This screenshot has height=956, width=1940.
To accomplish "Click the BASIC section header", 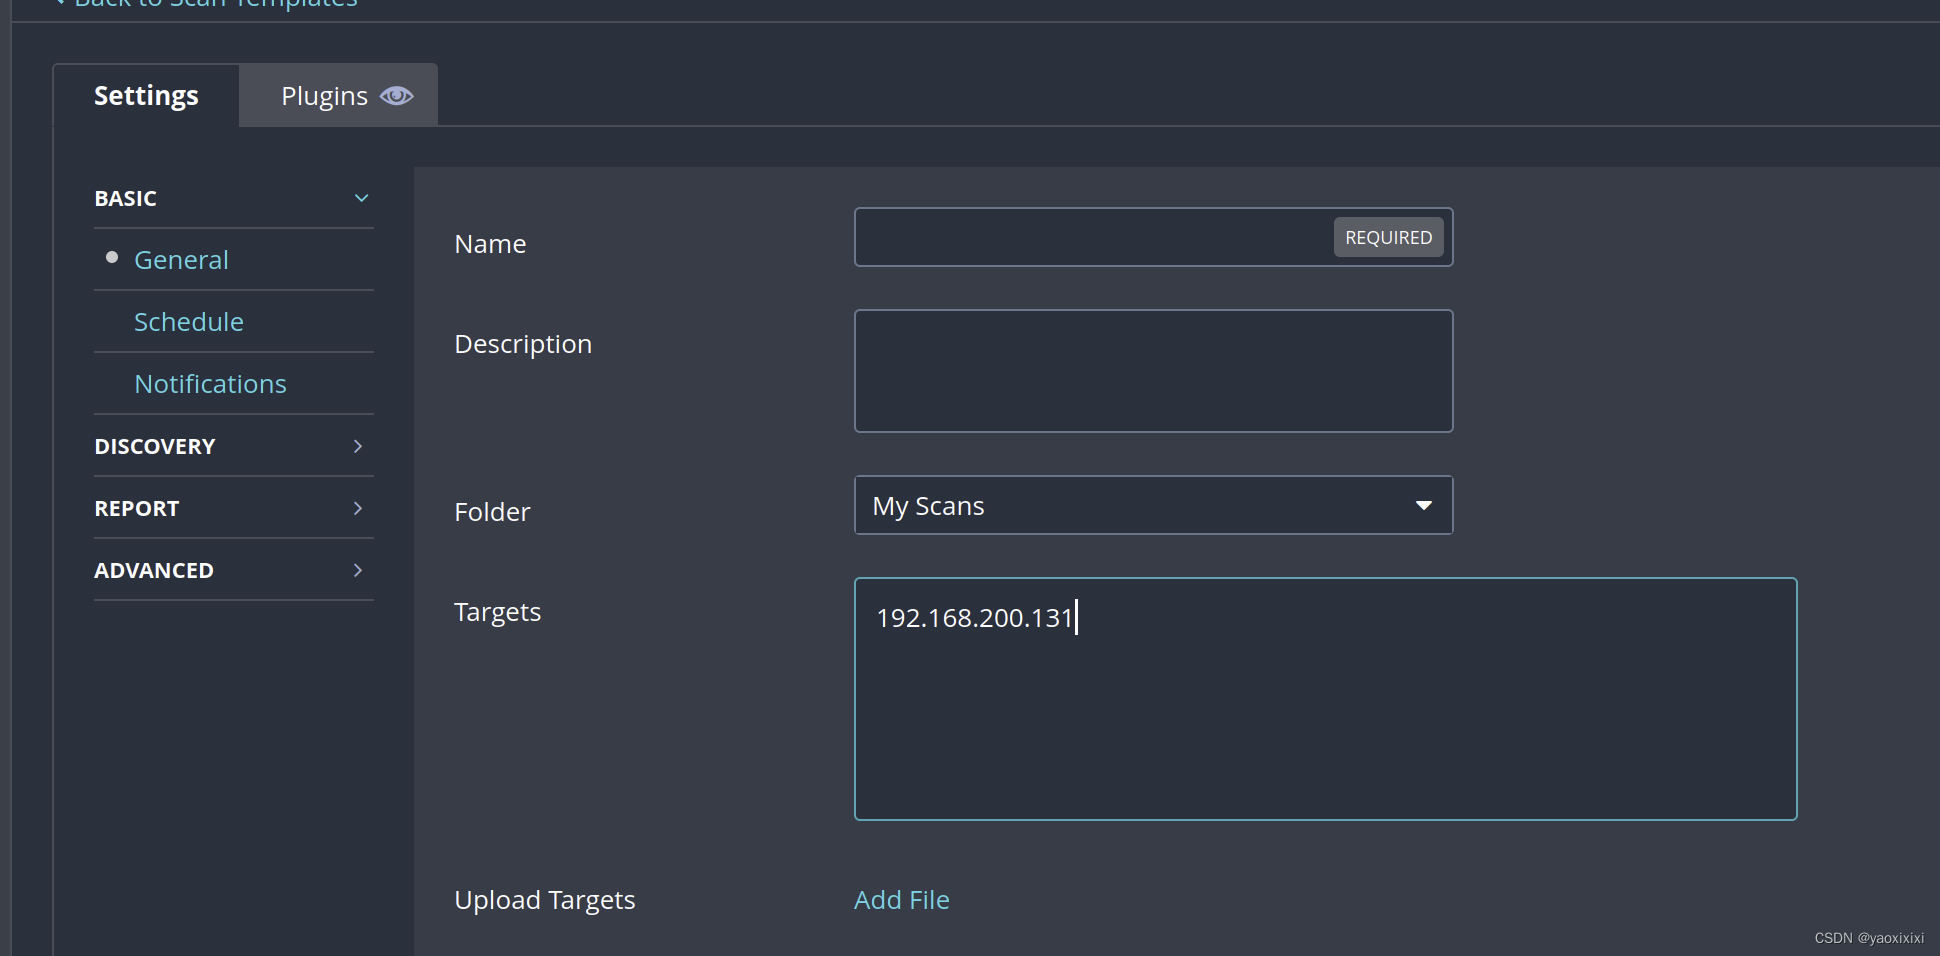I will coord(233,198).
